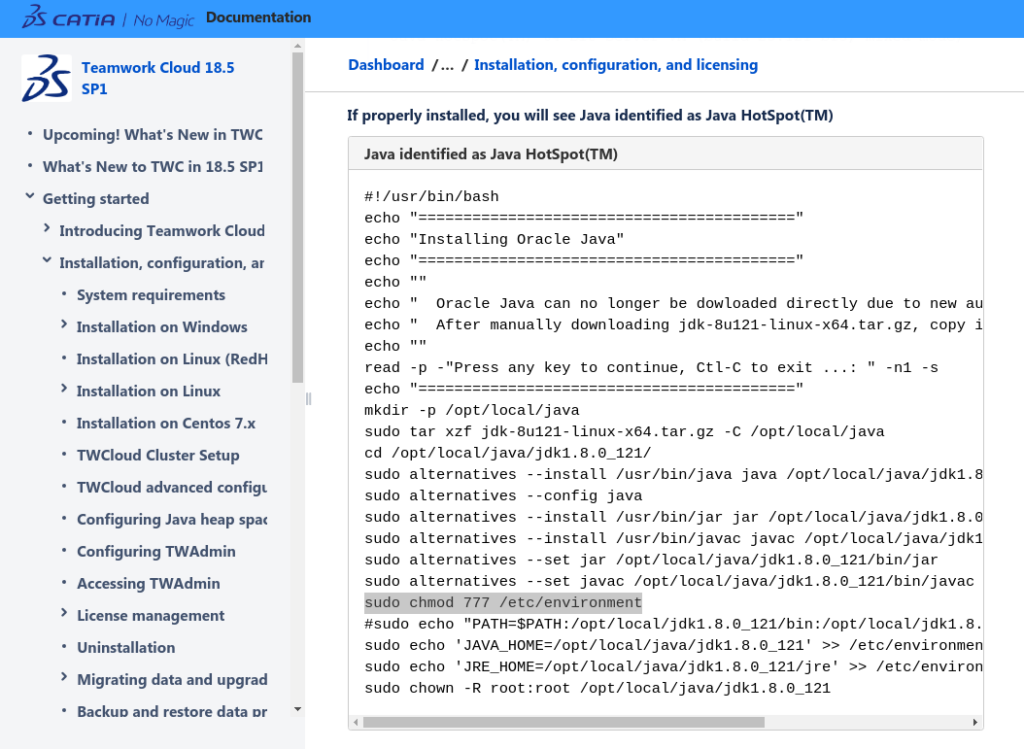1024x749 pixels.
Task: Open Installation, configuration, and licensing breadcrumb
Action: (616, 65)
